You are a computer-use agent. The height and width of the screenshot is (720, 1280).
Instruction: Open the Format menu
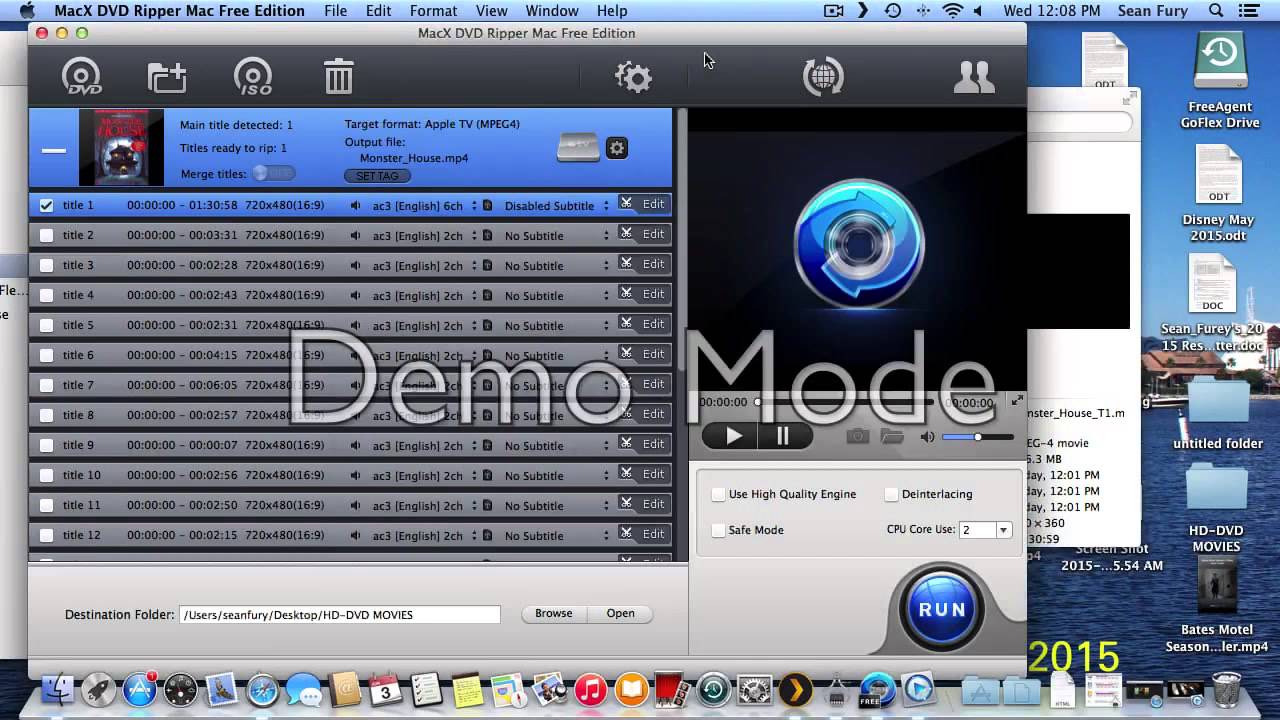(x=433, y=11)
